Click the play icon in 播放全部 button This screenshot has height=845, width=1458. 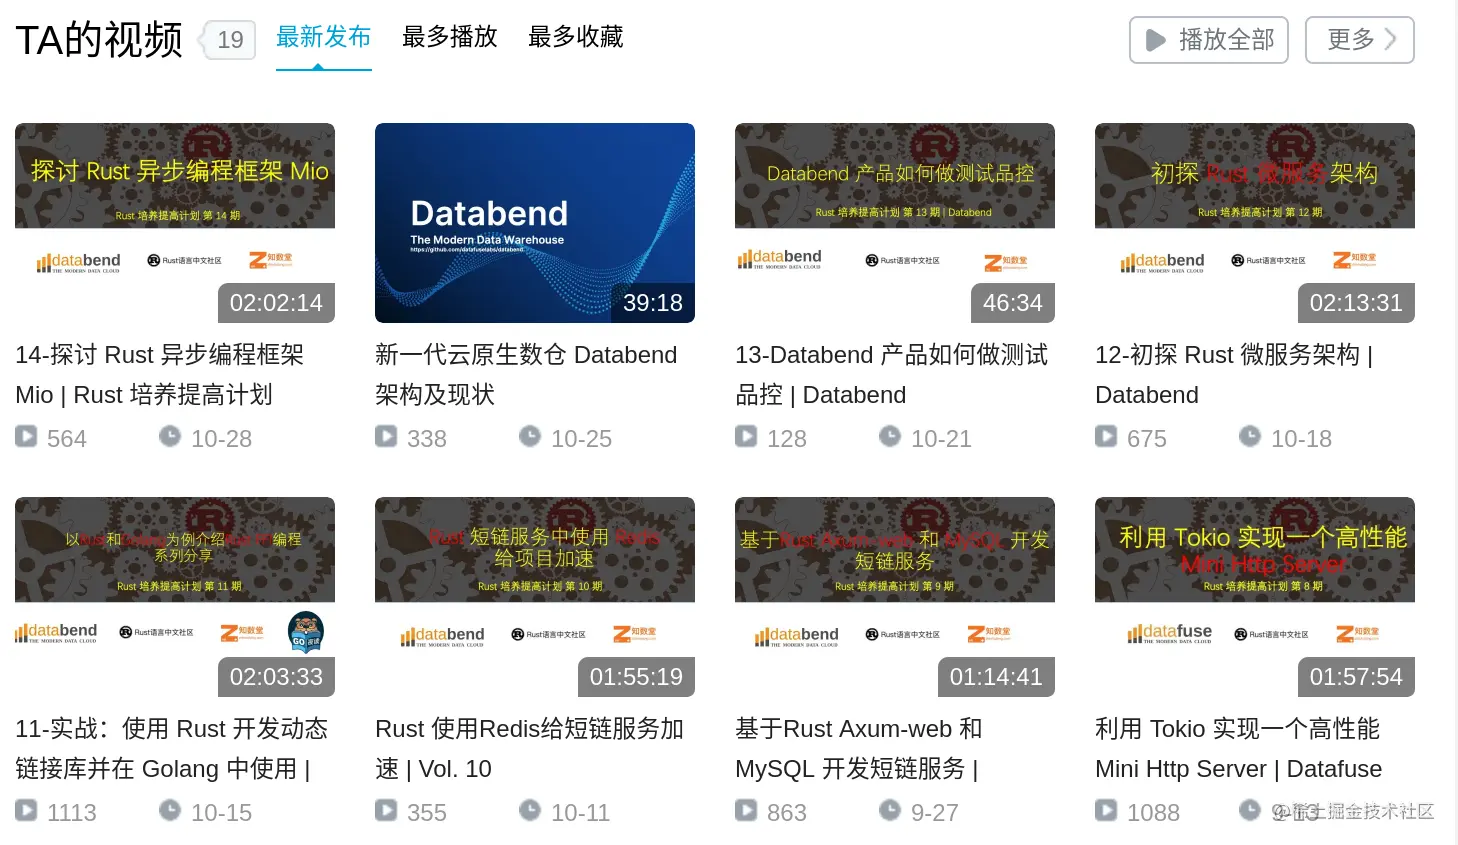pyautogui.click(x=1156, y=40)
